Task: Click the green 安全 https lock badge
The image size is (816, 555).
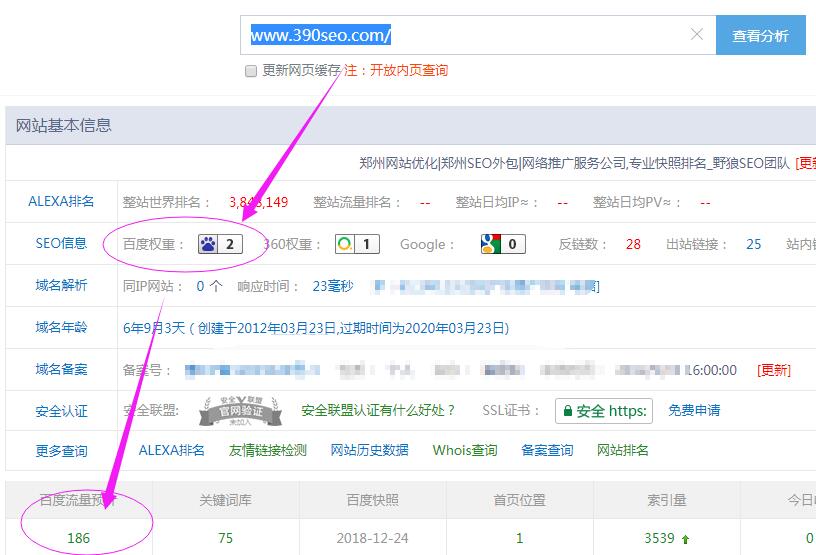Action: 604,410
